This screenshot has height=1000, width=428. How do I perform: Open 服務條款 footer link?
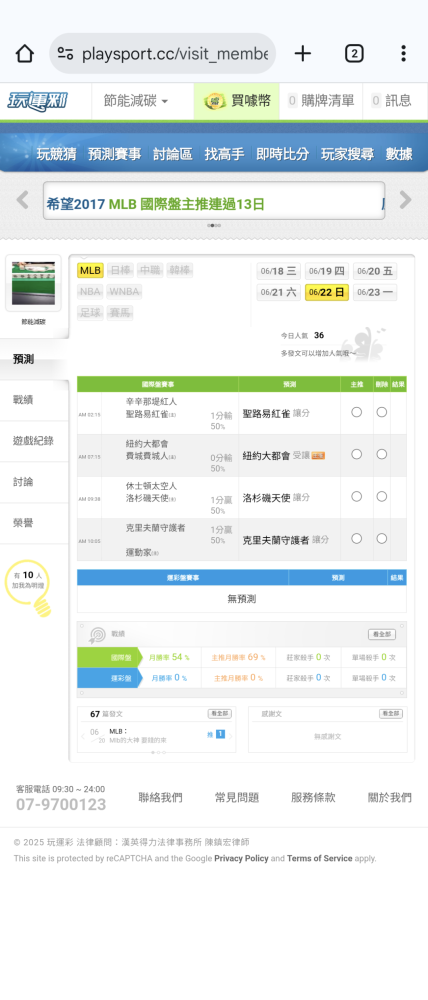click(x=313, y=797)
